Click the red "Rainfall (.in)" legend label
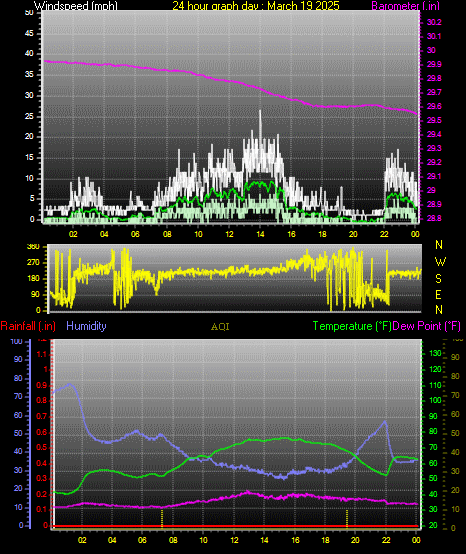The height and width of the screenshot is (554, 466). click(28, 326)
